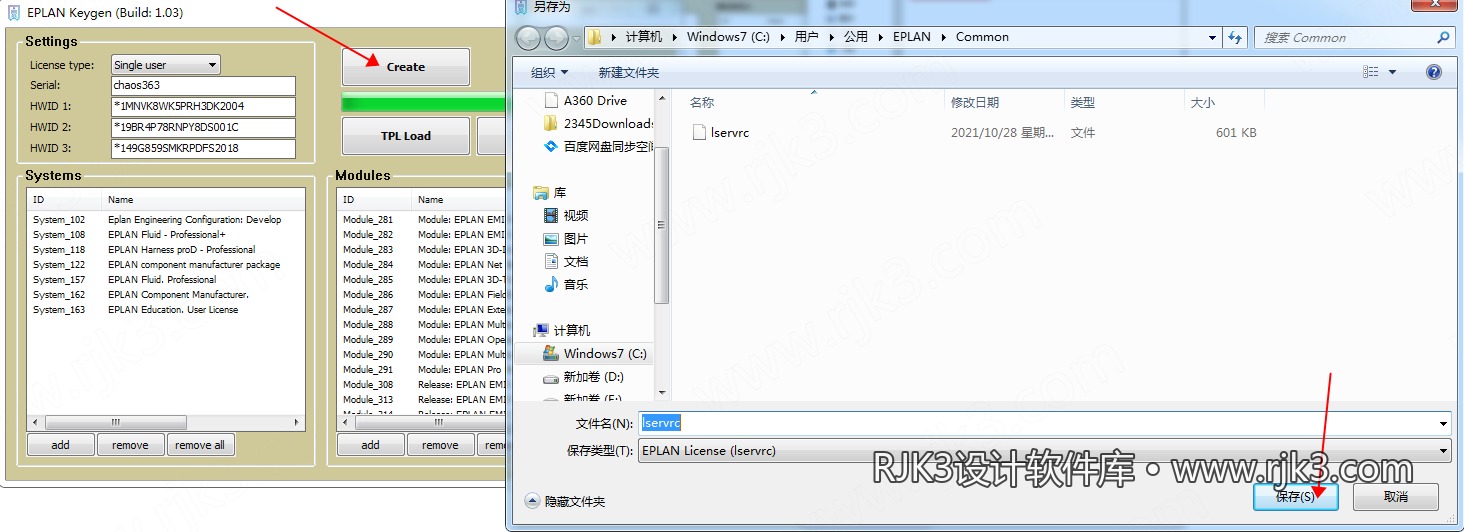This screenshot has width=1464, height=532.
Task: Click 隐藏文件夹 toggle
Action: 566,501
